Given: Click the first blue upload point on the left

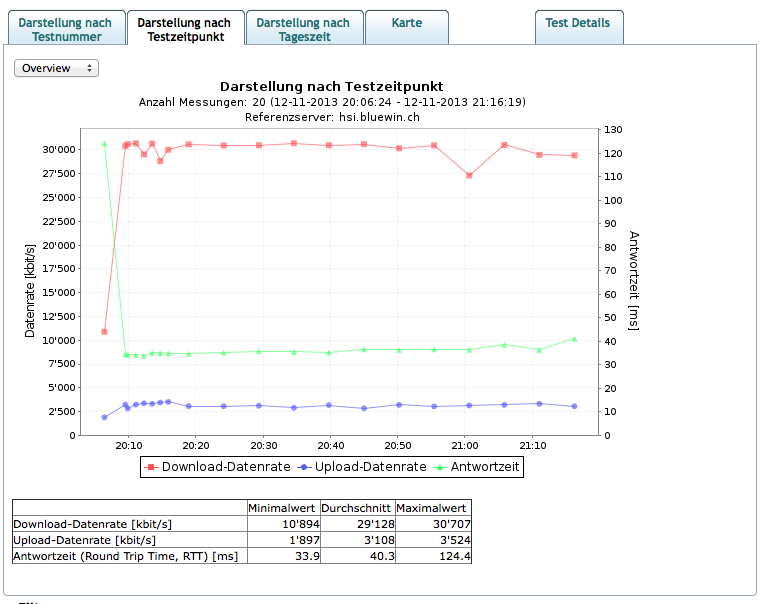Looking at the screenshot, I should pos(104,417).
